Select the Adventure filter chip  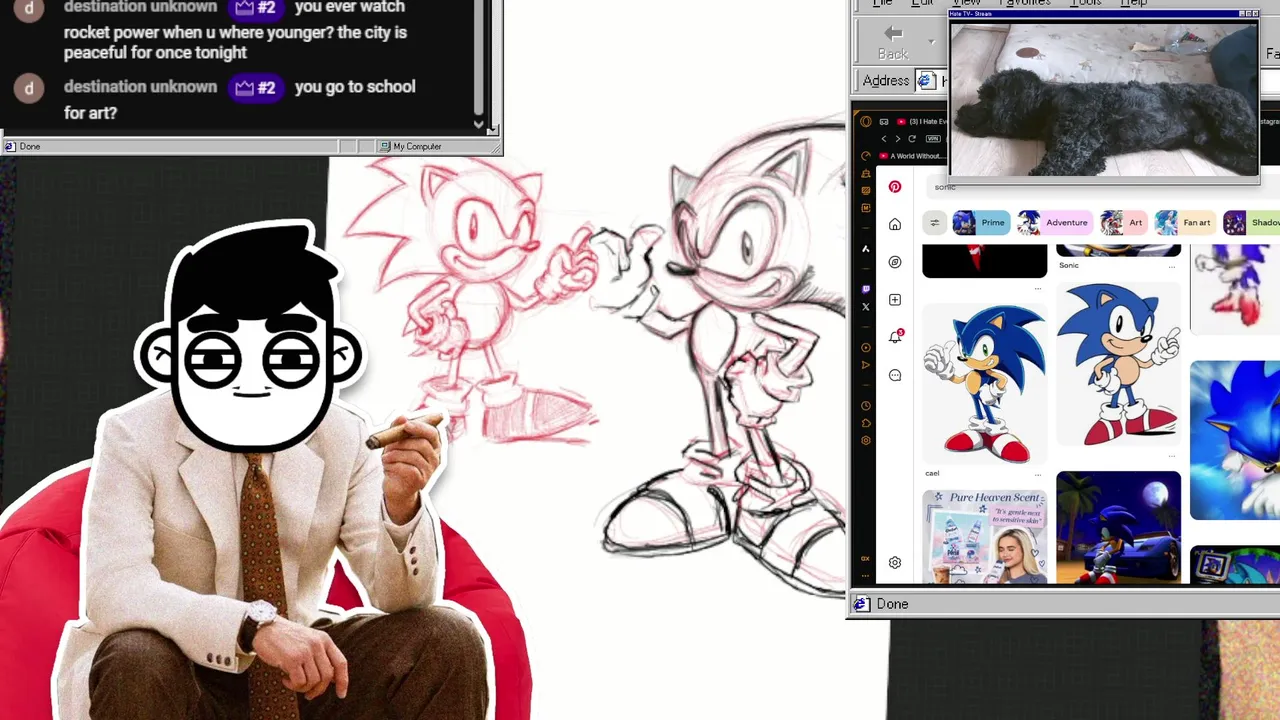click(x=1054, y=223)
